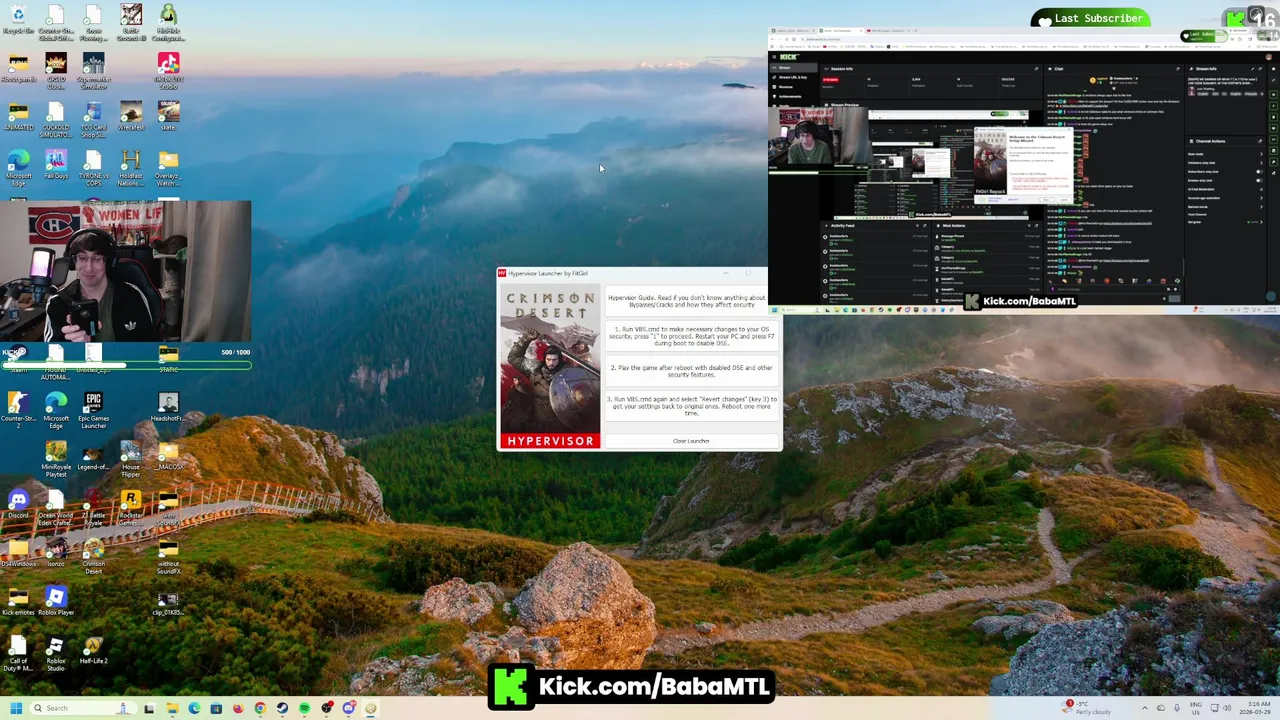Launch House Flipper desktop icon
This screenshot has height=720, width=1280.
pyautogui.click(x=131, y=458)
